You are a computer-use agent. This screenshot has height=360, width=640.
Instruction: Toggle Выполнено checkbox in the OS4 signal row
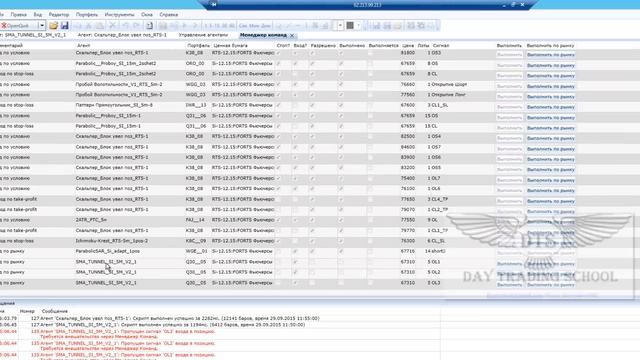tap(341, 136)
